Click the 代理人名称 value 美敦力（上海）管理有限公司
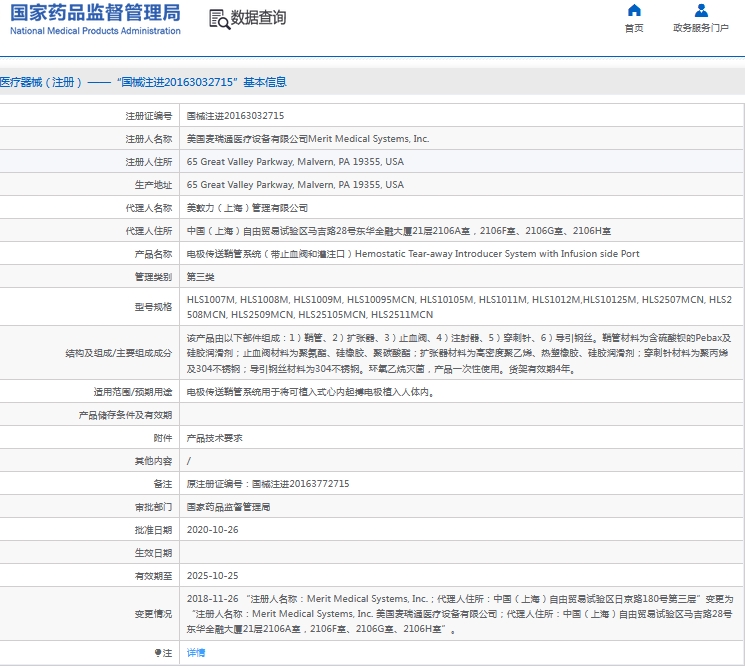The width and height of the screenshot is (745, 667). point(247,208)
